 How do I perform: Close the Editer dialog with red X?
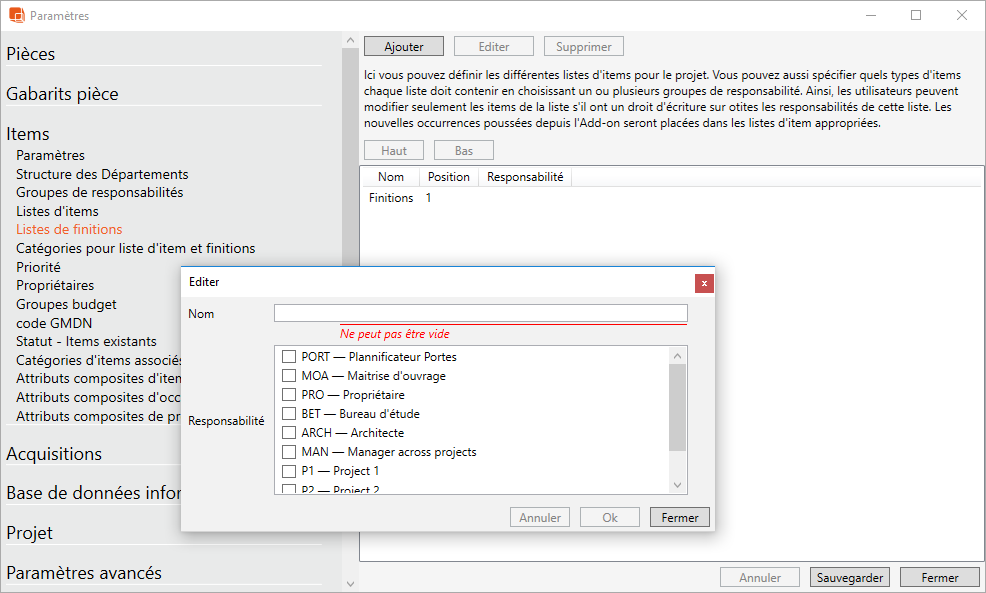pos(704,283)
